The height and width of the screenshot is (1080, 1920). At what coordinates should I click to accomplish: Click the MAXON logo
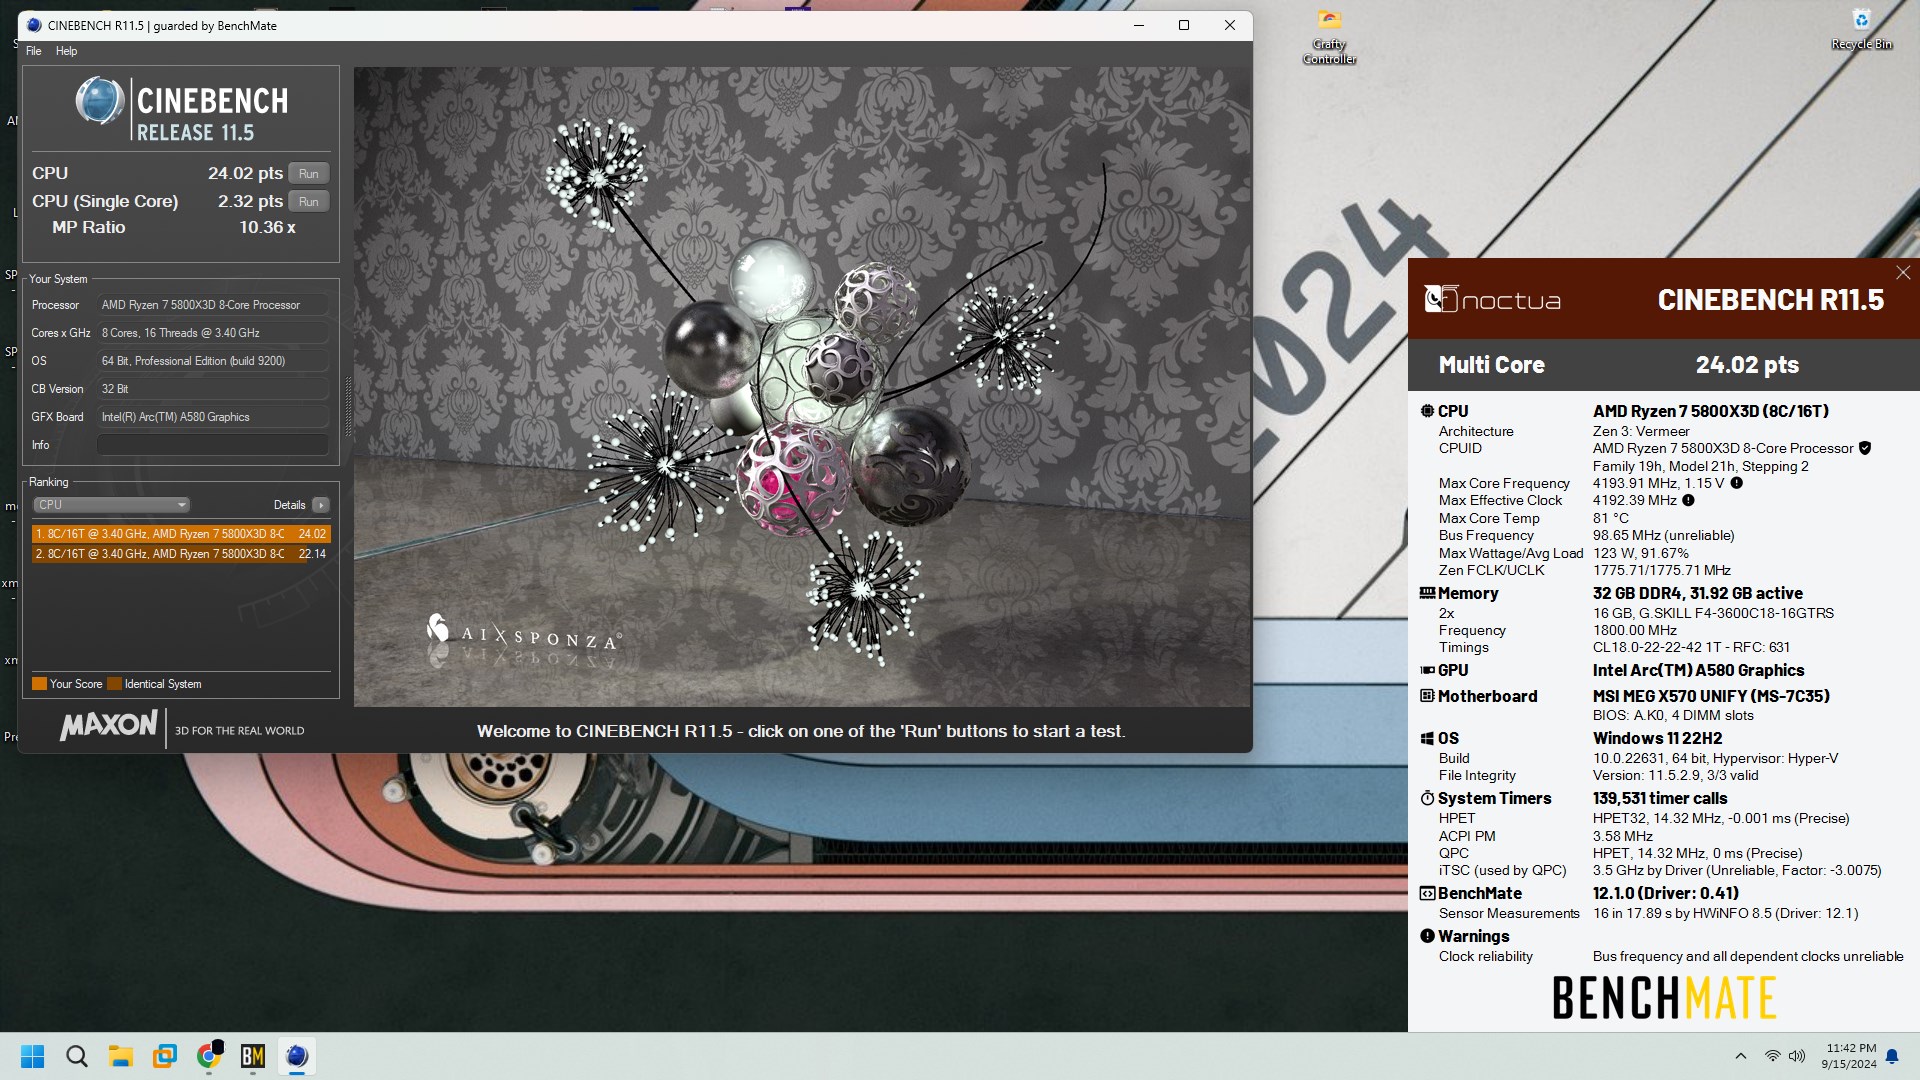pyautogui.click(x=109, y=726)
